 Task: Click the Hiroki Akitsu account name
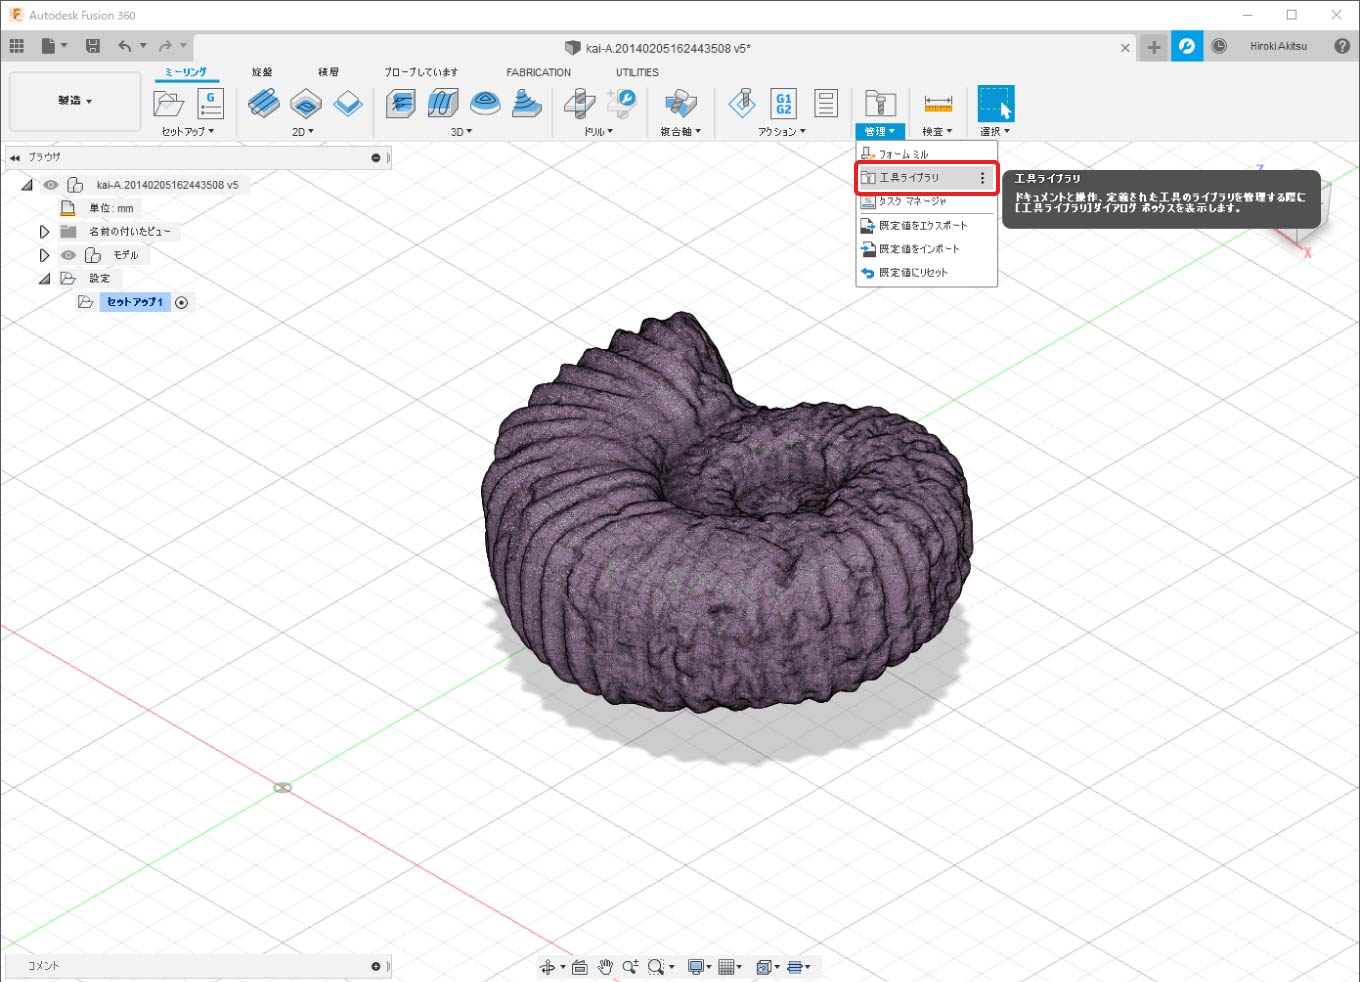[x=1278, y=47]
